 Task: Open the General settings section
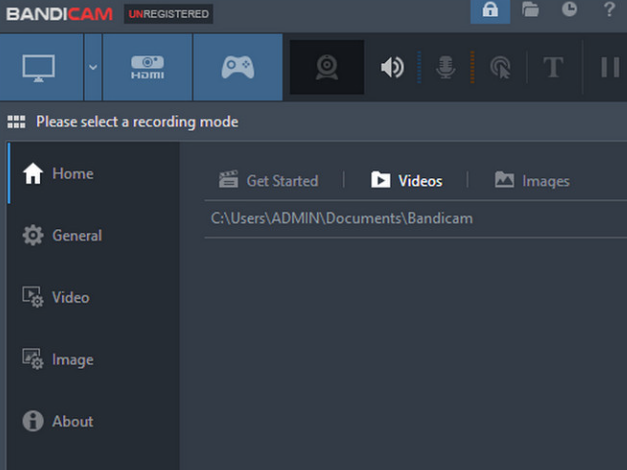coord(93,236)
